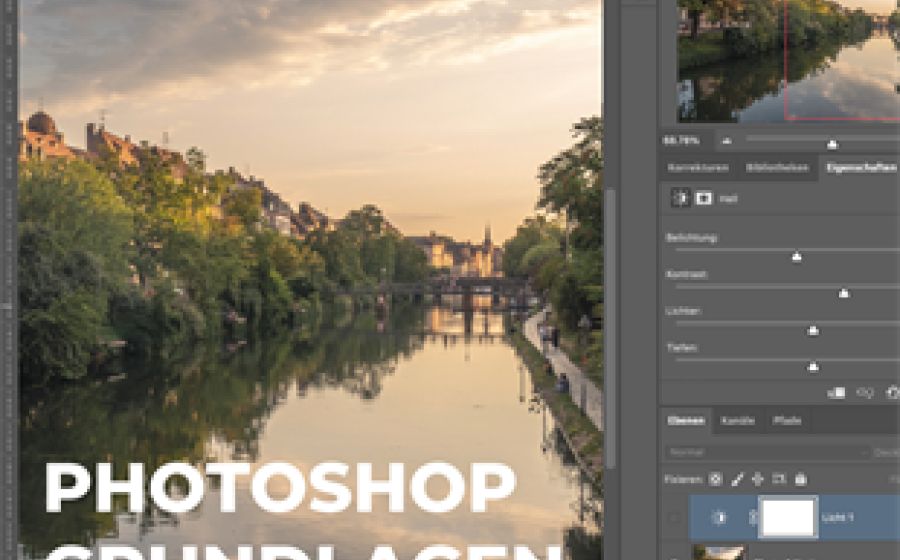Zoom out using the small mountain icon in Navigator
The width and height of the screenshot is (900, 560).
727,141
